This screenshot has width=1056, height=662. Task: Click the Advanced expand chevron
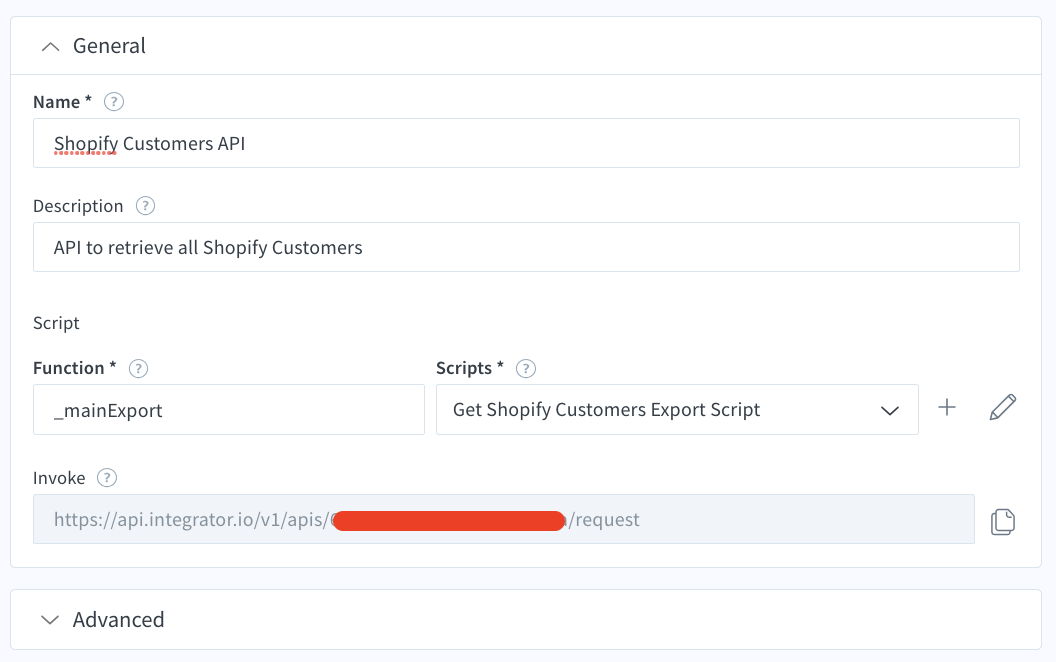coord(50,620)
